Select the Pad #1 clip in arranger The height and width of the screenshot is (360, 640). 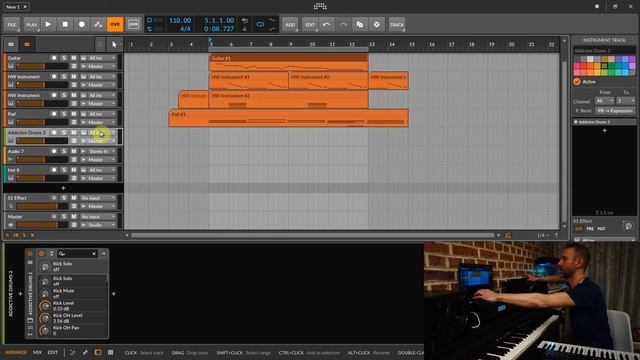288,118
